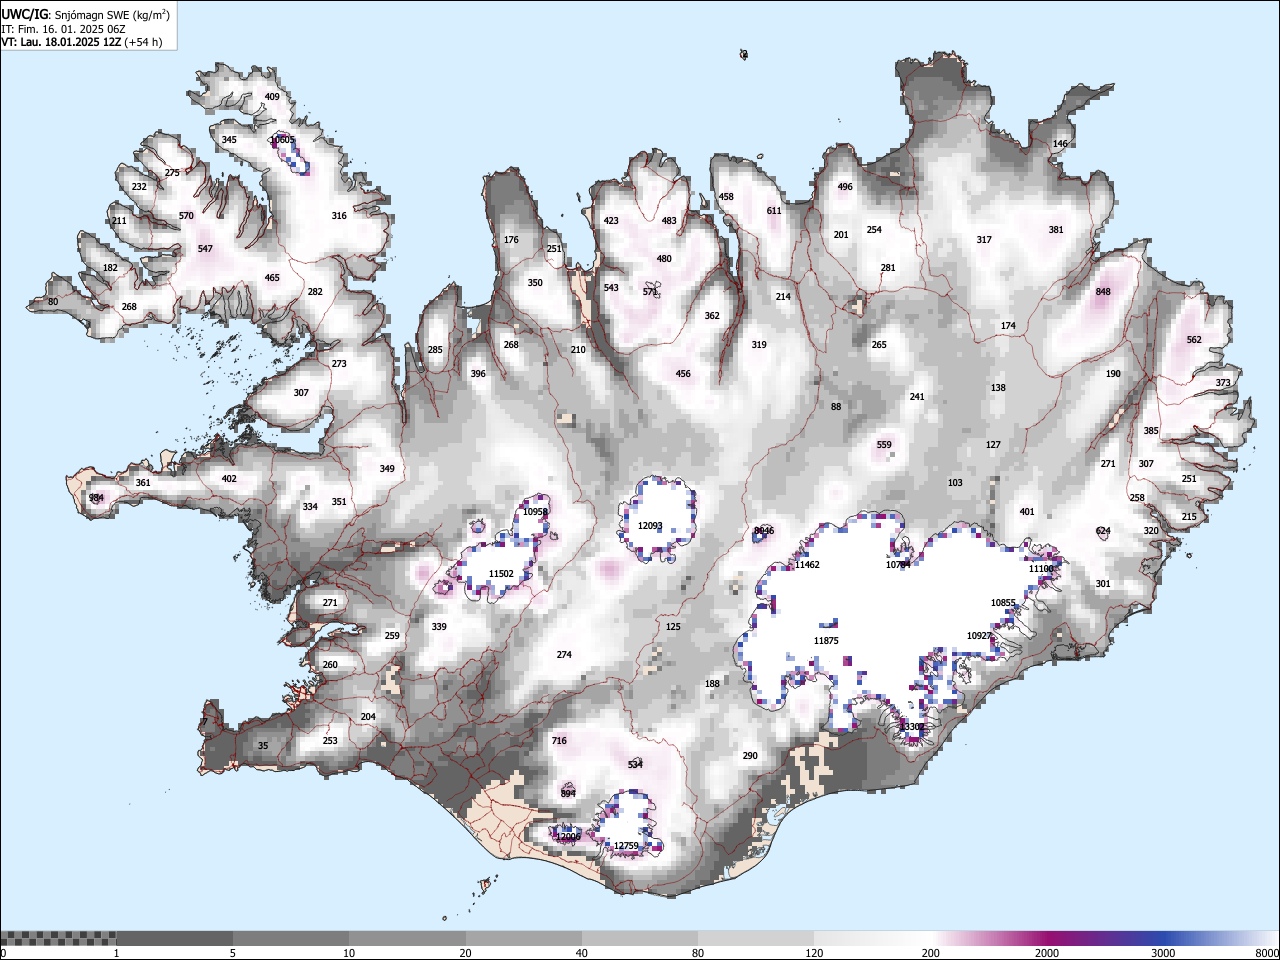The image size is (1280, 960).
Task: Click the map value '176'
Action: (x=511, y=240)
